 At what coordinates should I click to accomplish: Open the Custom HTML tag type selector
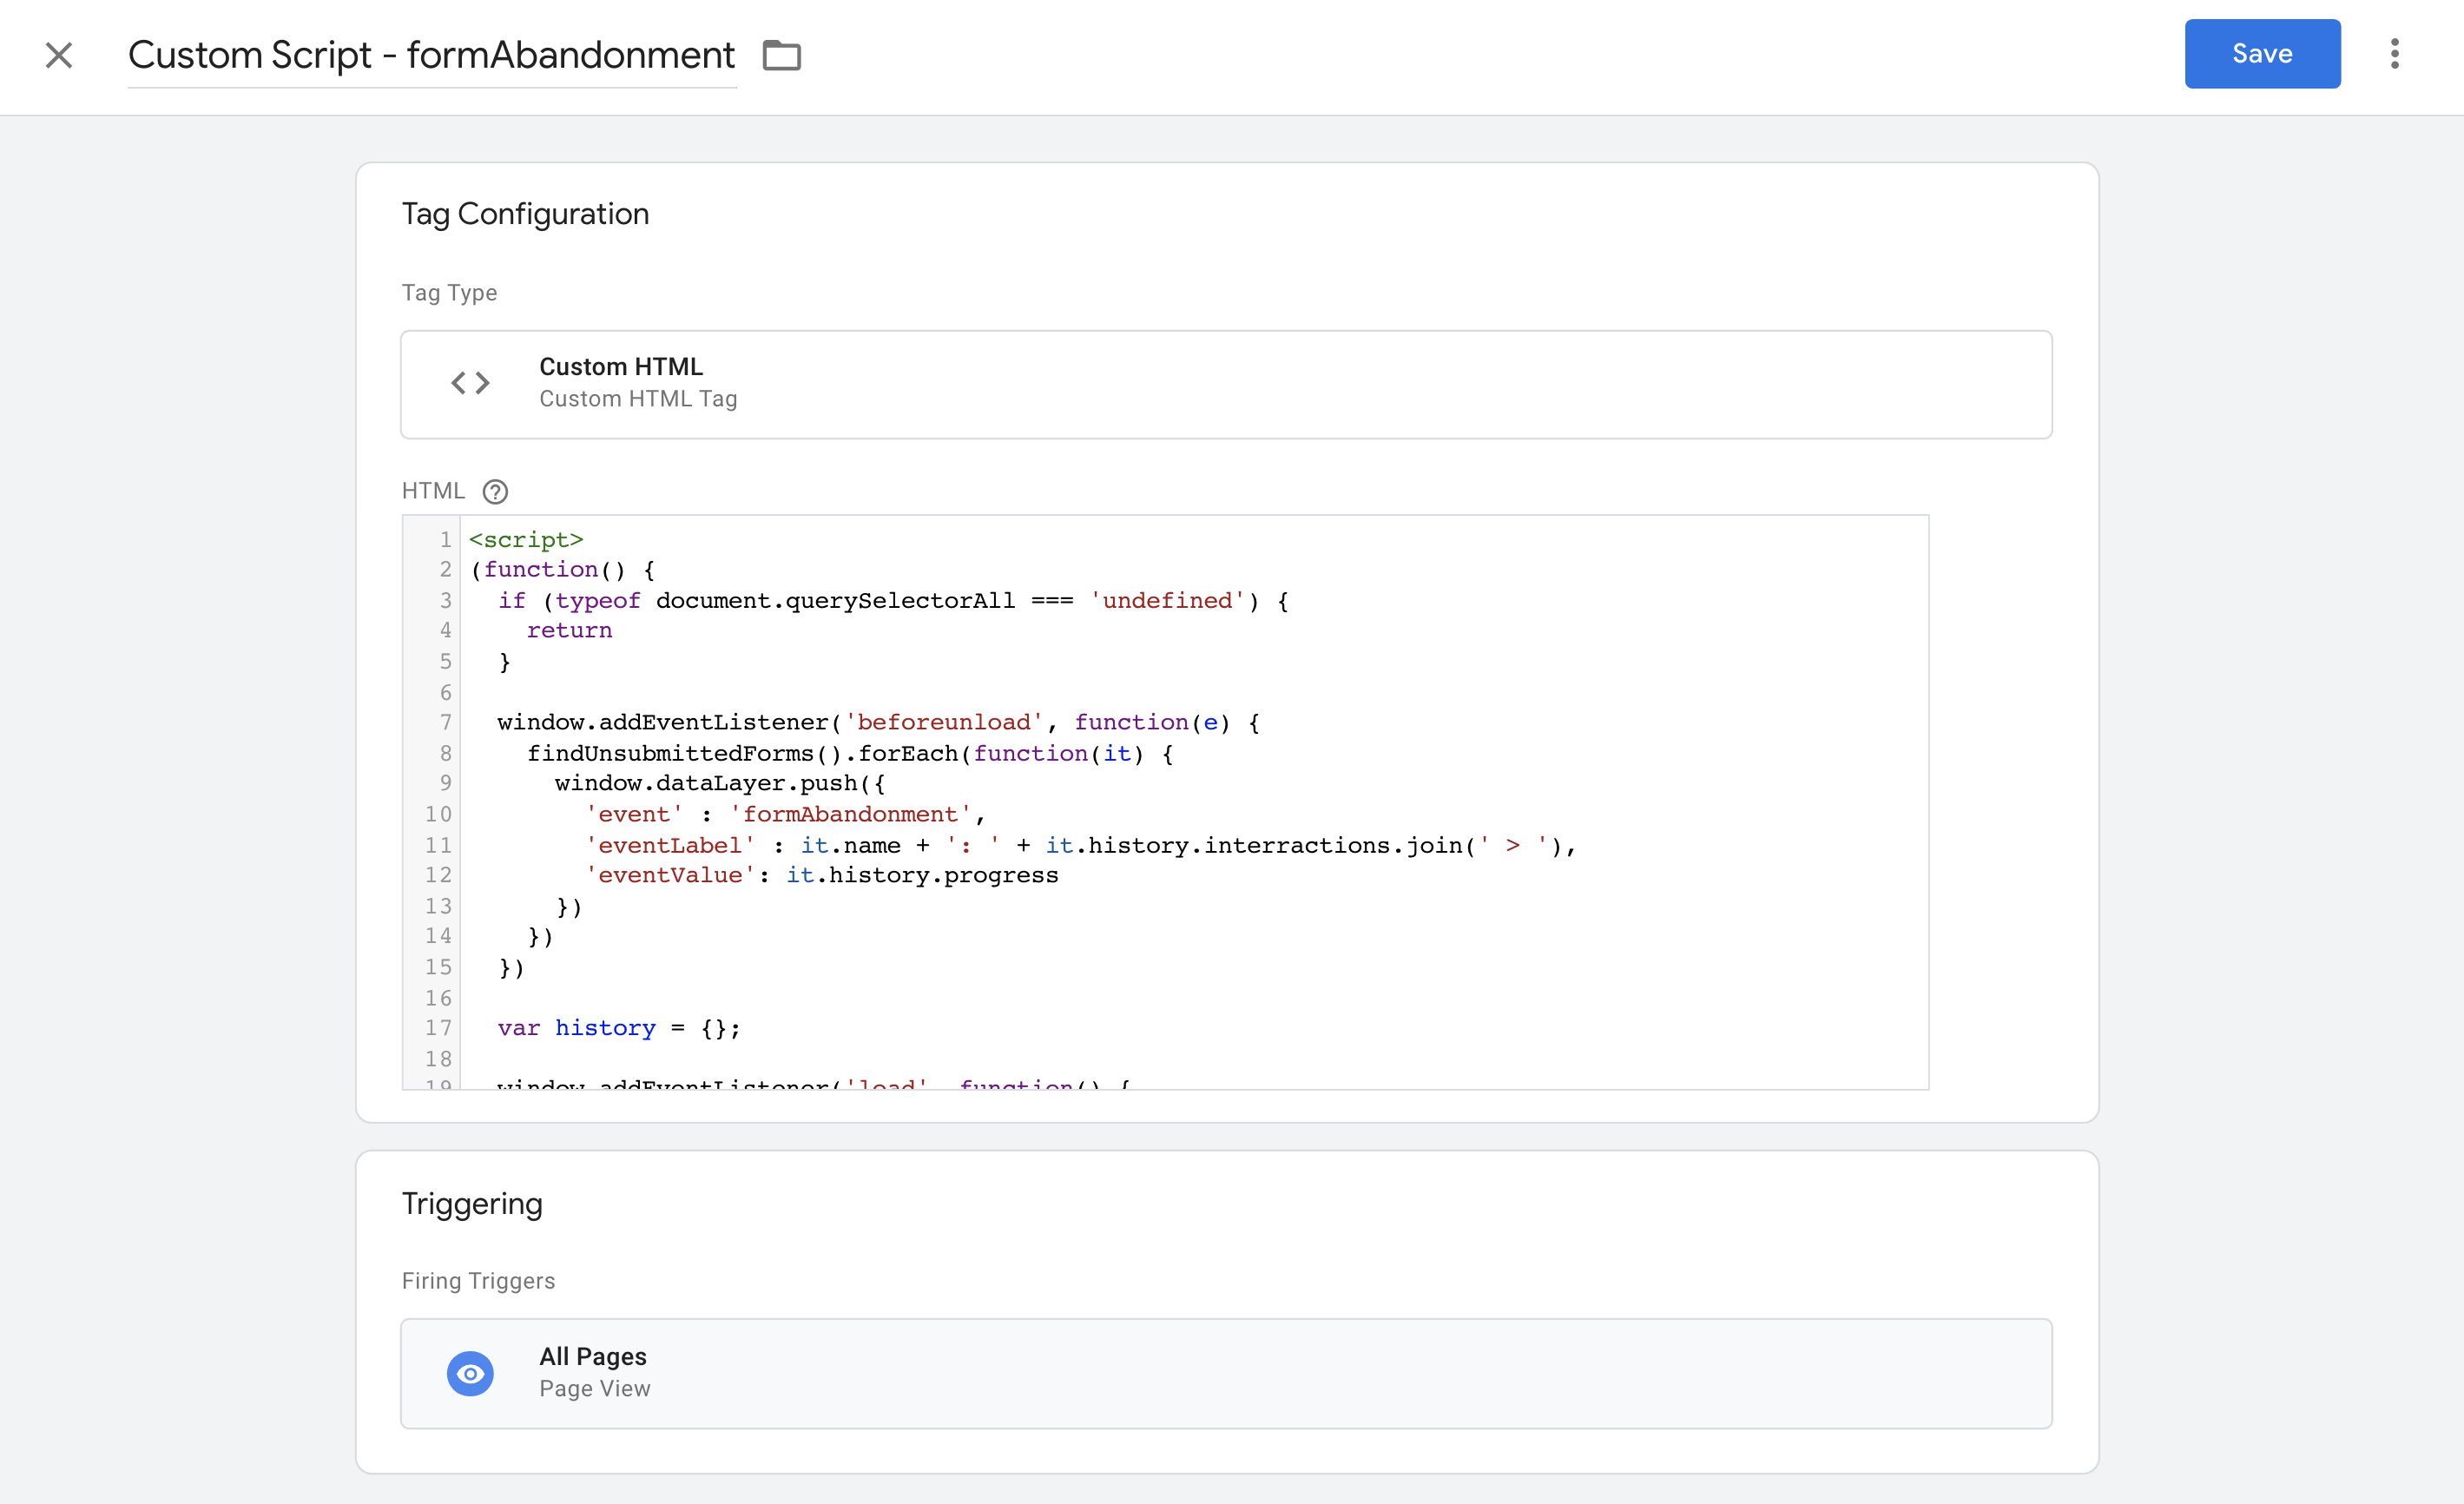(x=1227, y=384)
